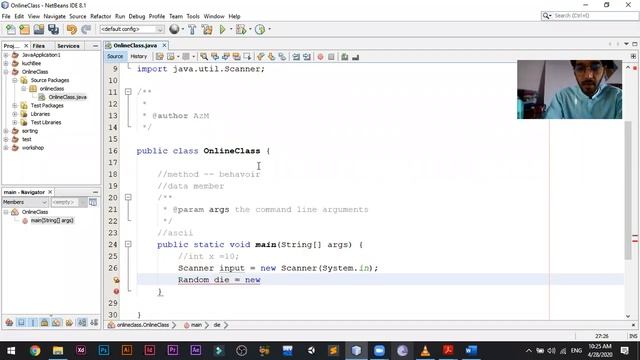Click the Open Project toolbar icon
This screenshot has width=640, height=360.
point(39,29)
